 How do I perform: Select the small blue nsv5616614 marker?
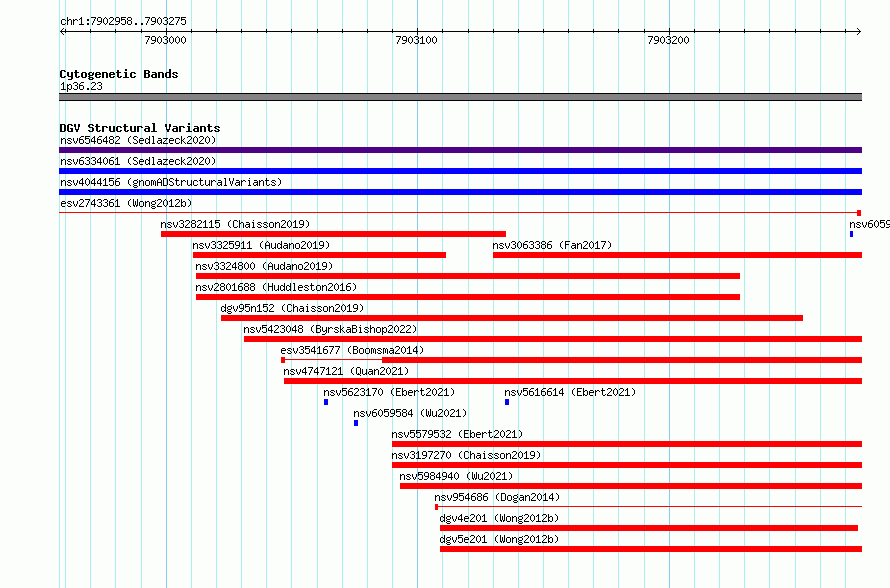click(507, 402)
